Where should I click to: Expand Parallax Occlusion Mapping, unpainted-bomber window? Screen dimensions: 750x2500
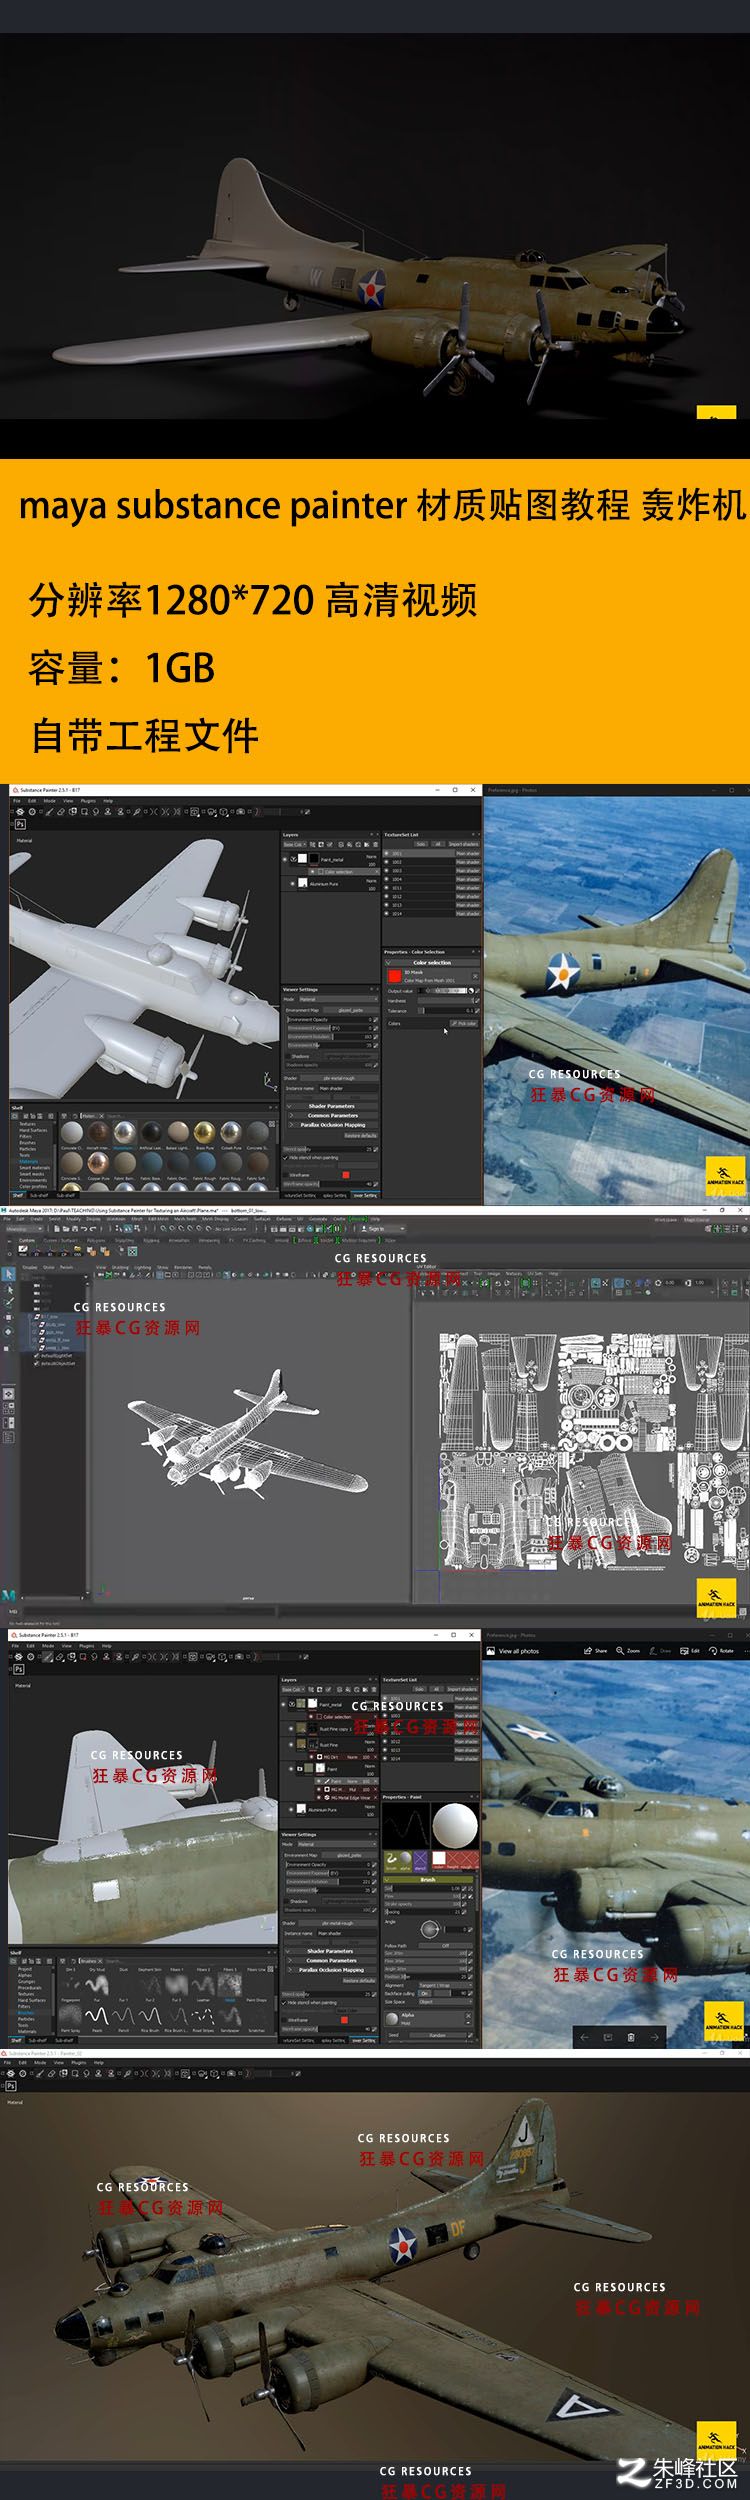point(332,1125)
